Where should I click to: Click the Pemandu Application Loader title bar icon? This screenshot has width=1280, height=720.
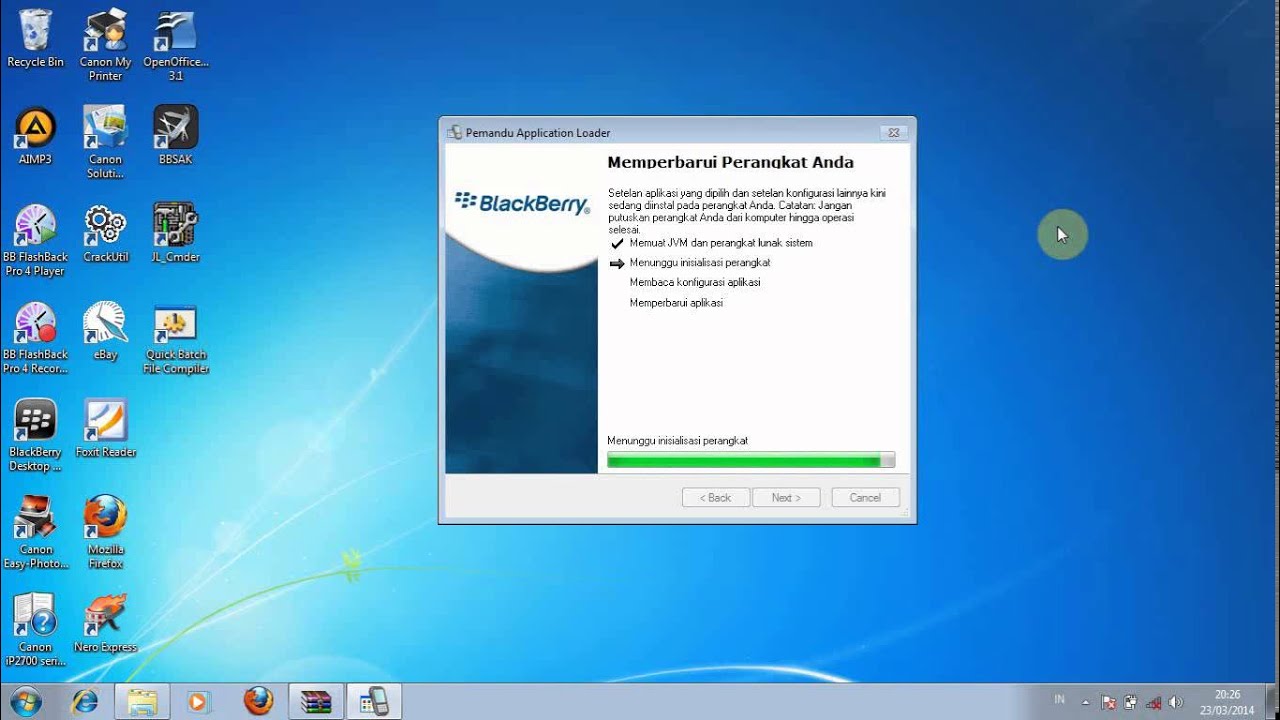pyautogui.click(x=454, y=132)
